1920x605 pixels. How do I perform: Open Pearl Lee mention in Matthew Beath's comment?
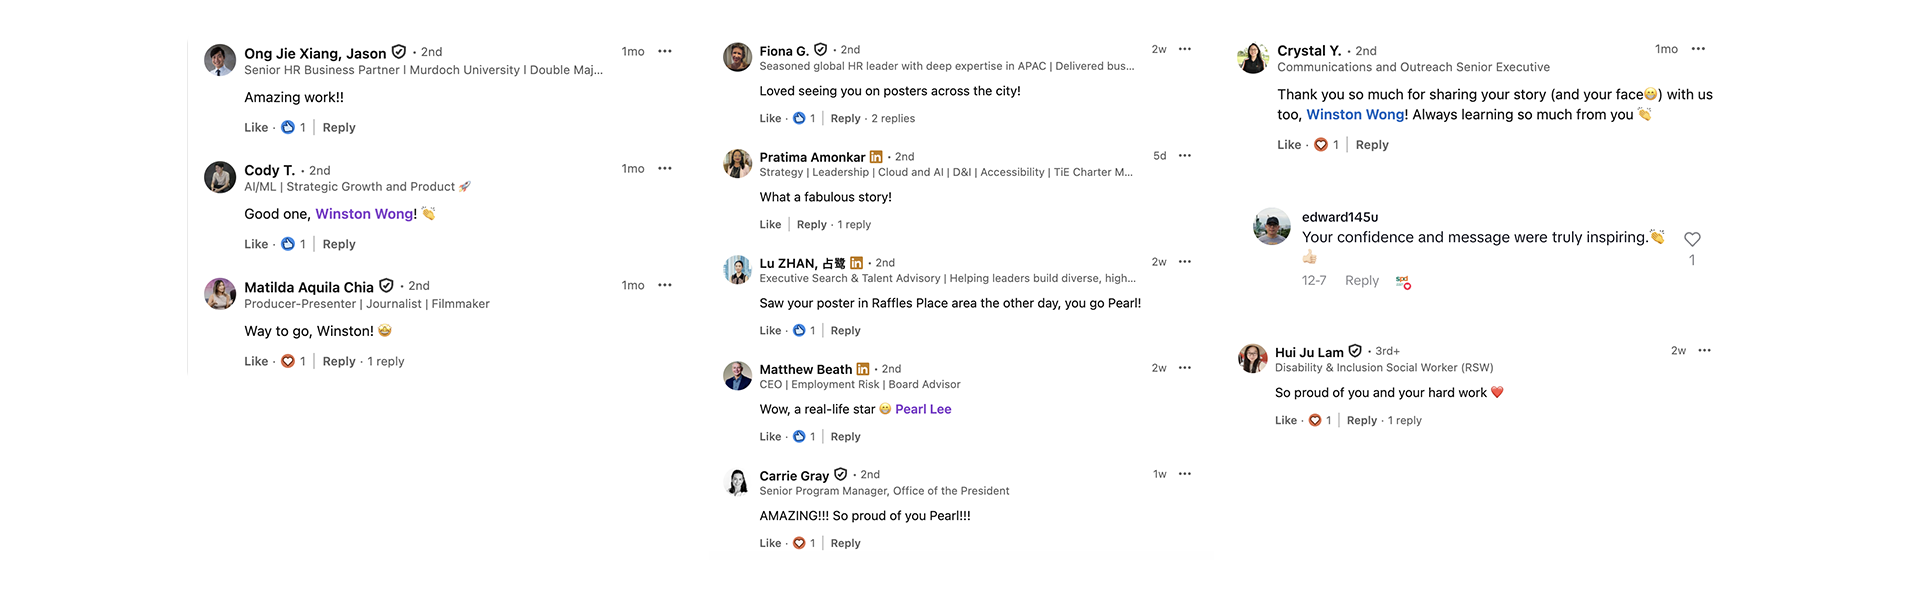(923, 409)
